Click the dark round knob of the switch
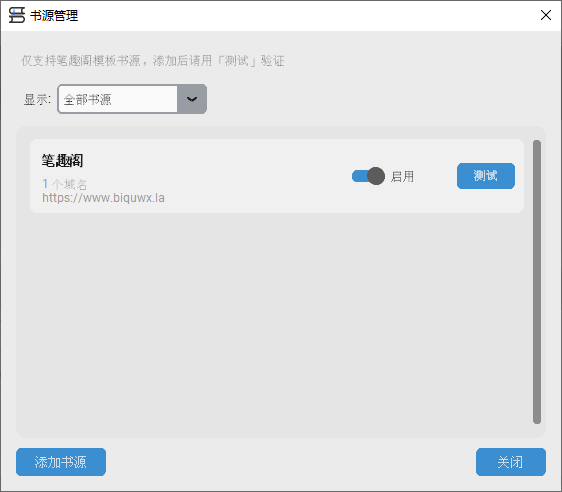This screenshot has height=492, width=562. (376, 176)
